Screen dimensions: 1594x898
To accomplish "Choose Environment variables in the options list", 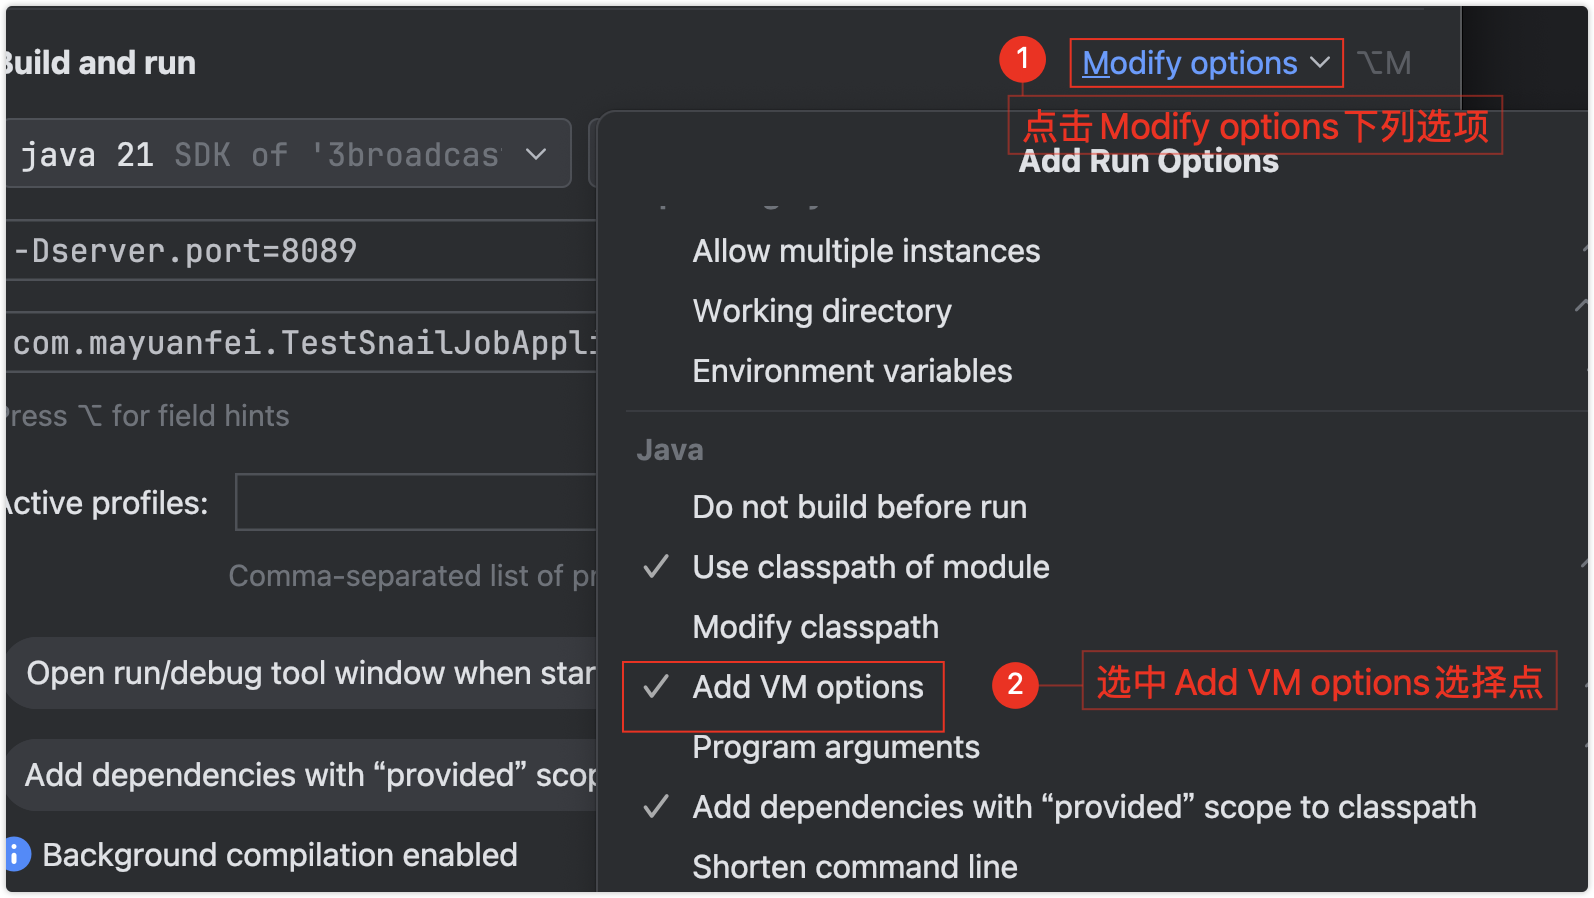I will 852,371.
